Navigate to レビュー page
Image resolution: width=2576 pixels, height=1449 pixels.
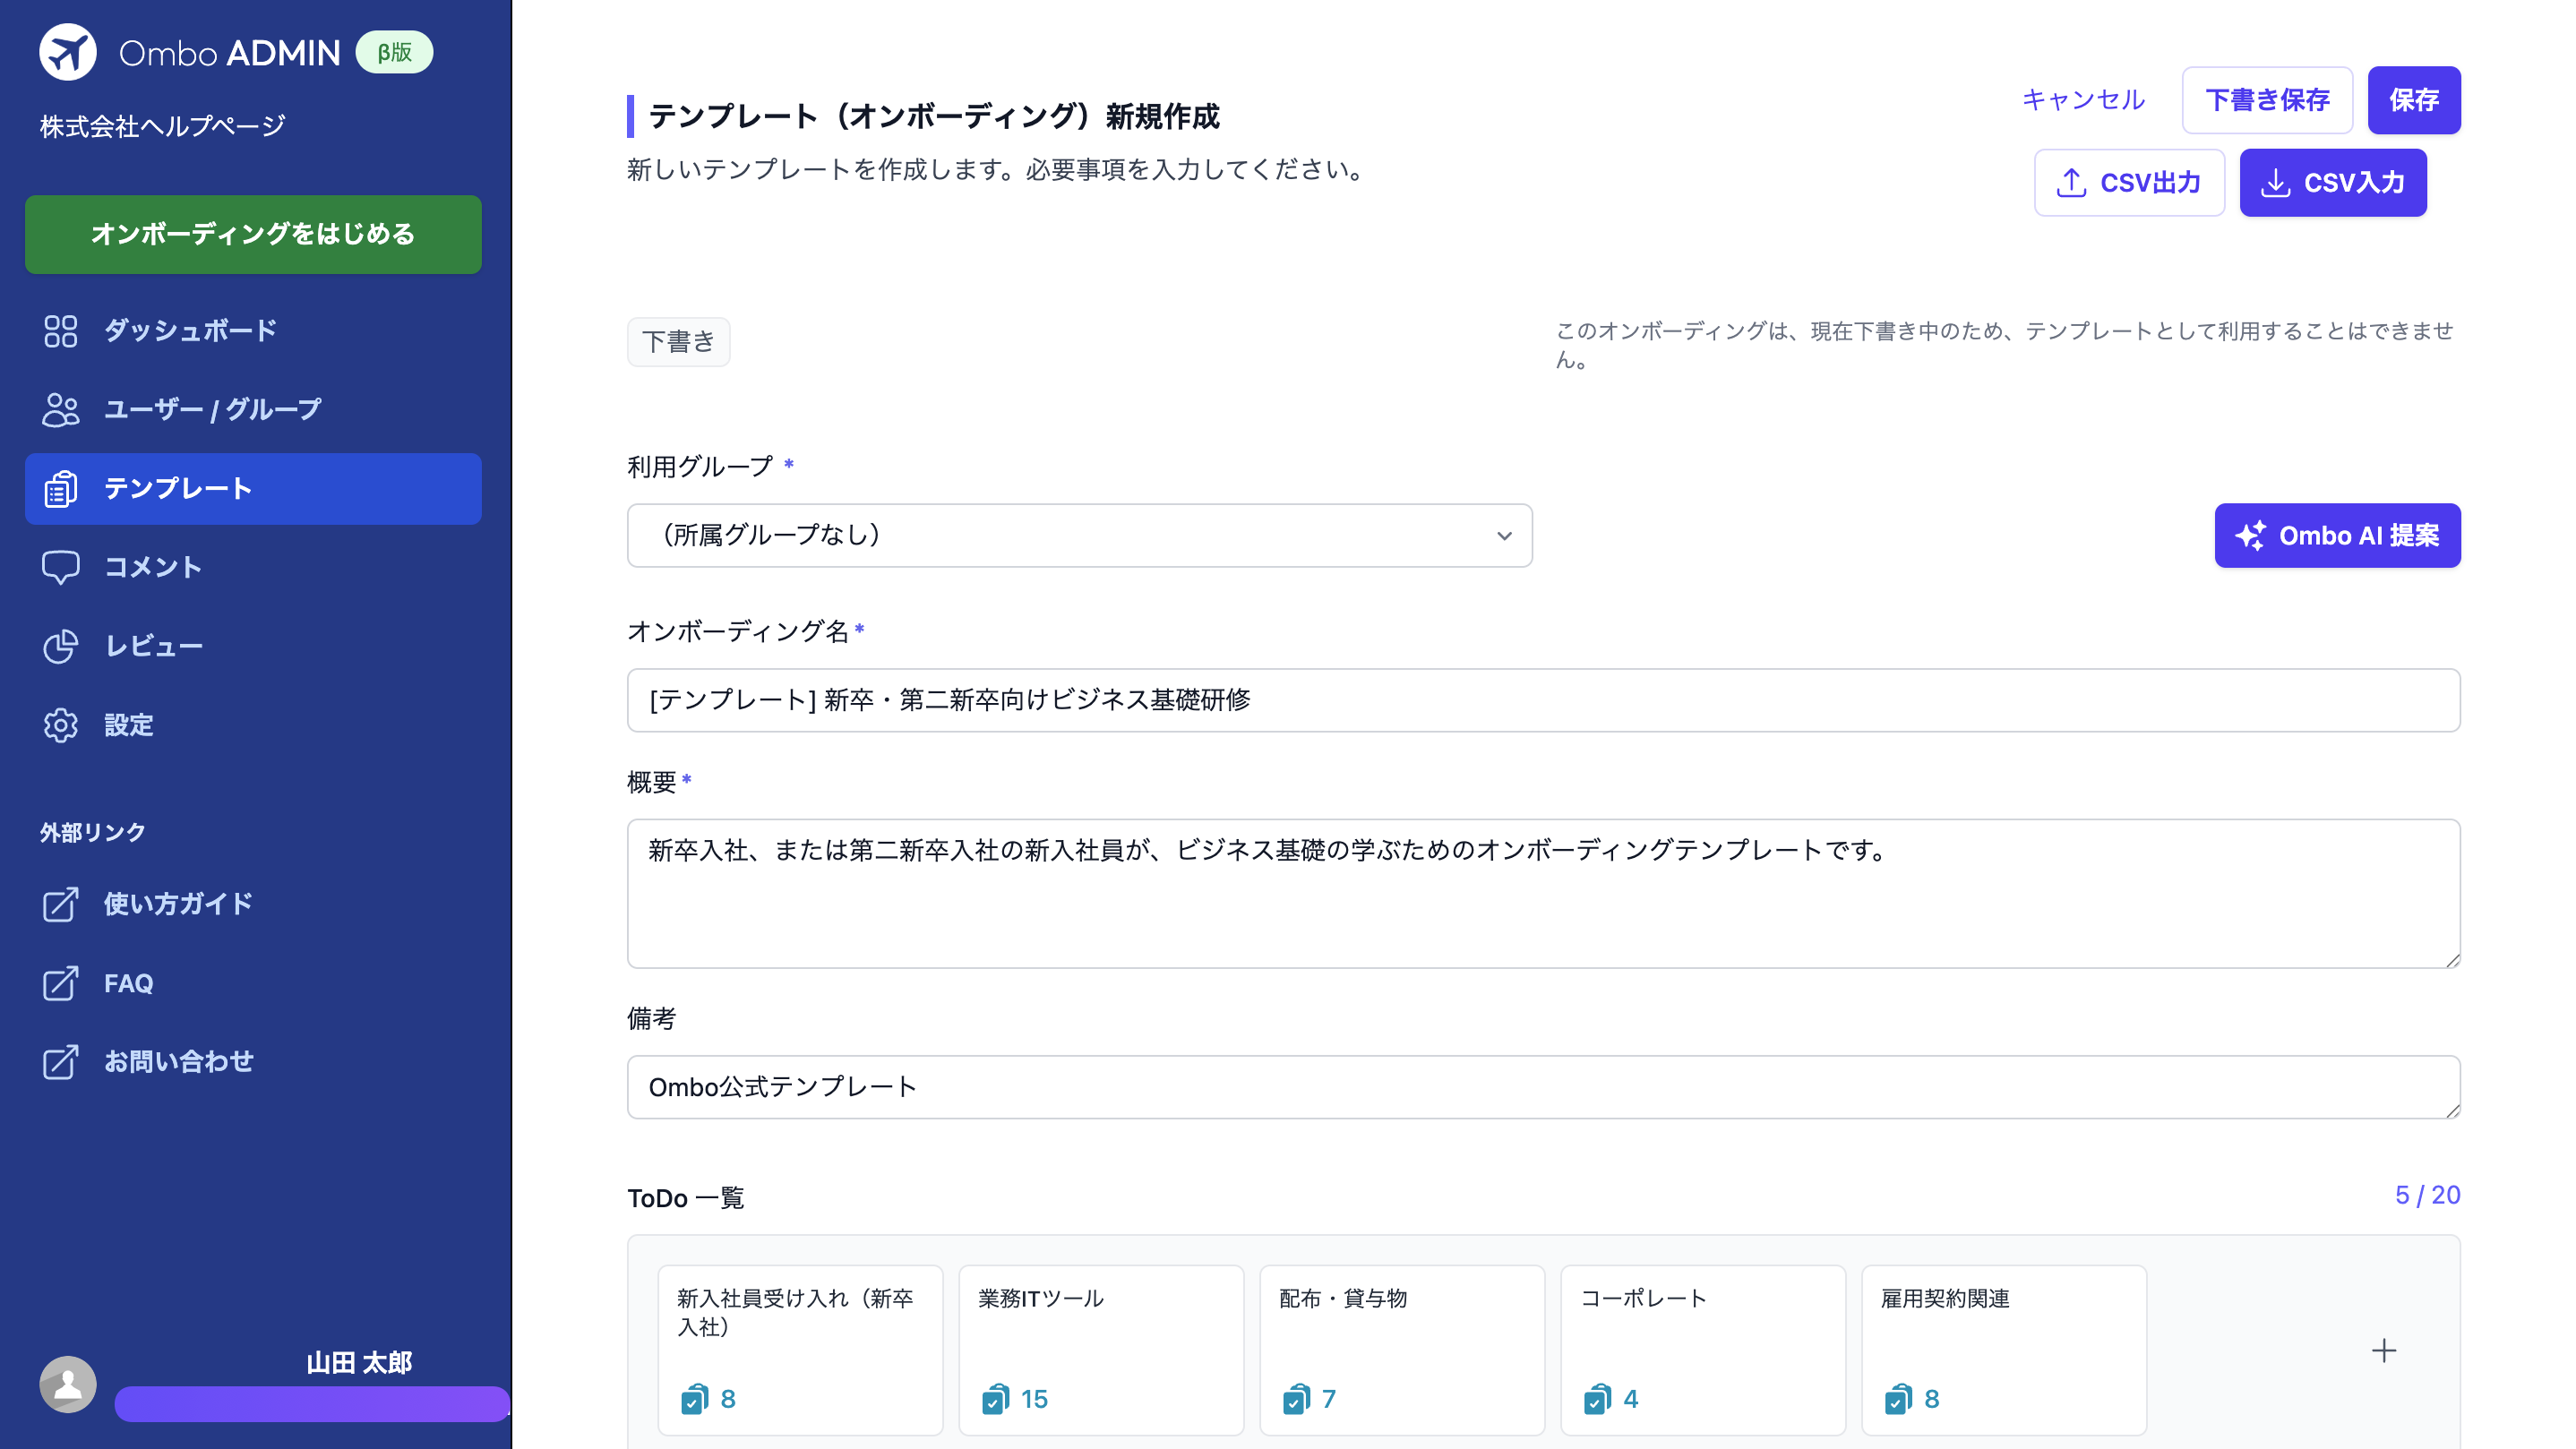253,646
